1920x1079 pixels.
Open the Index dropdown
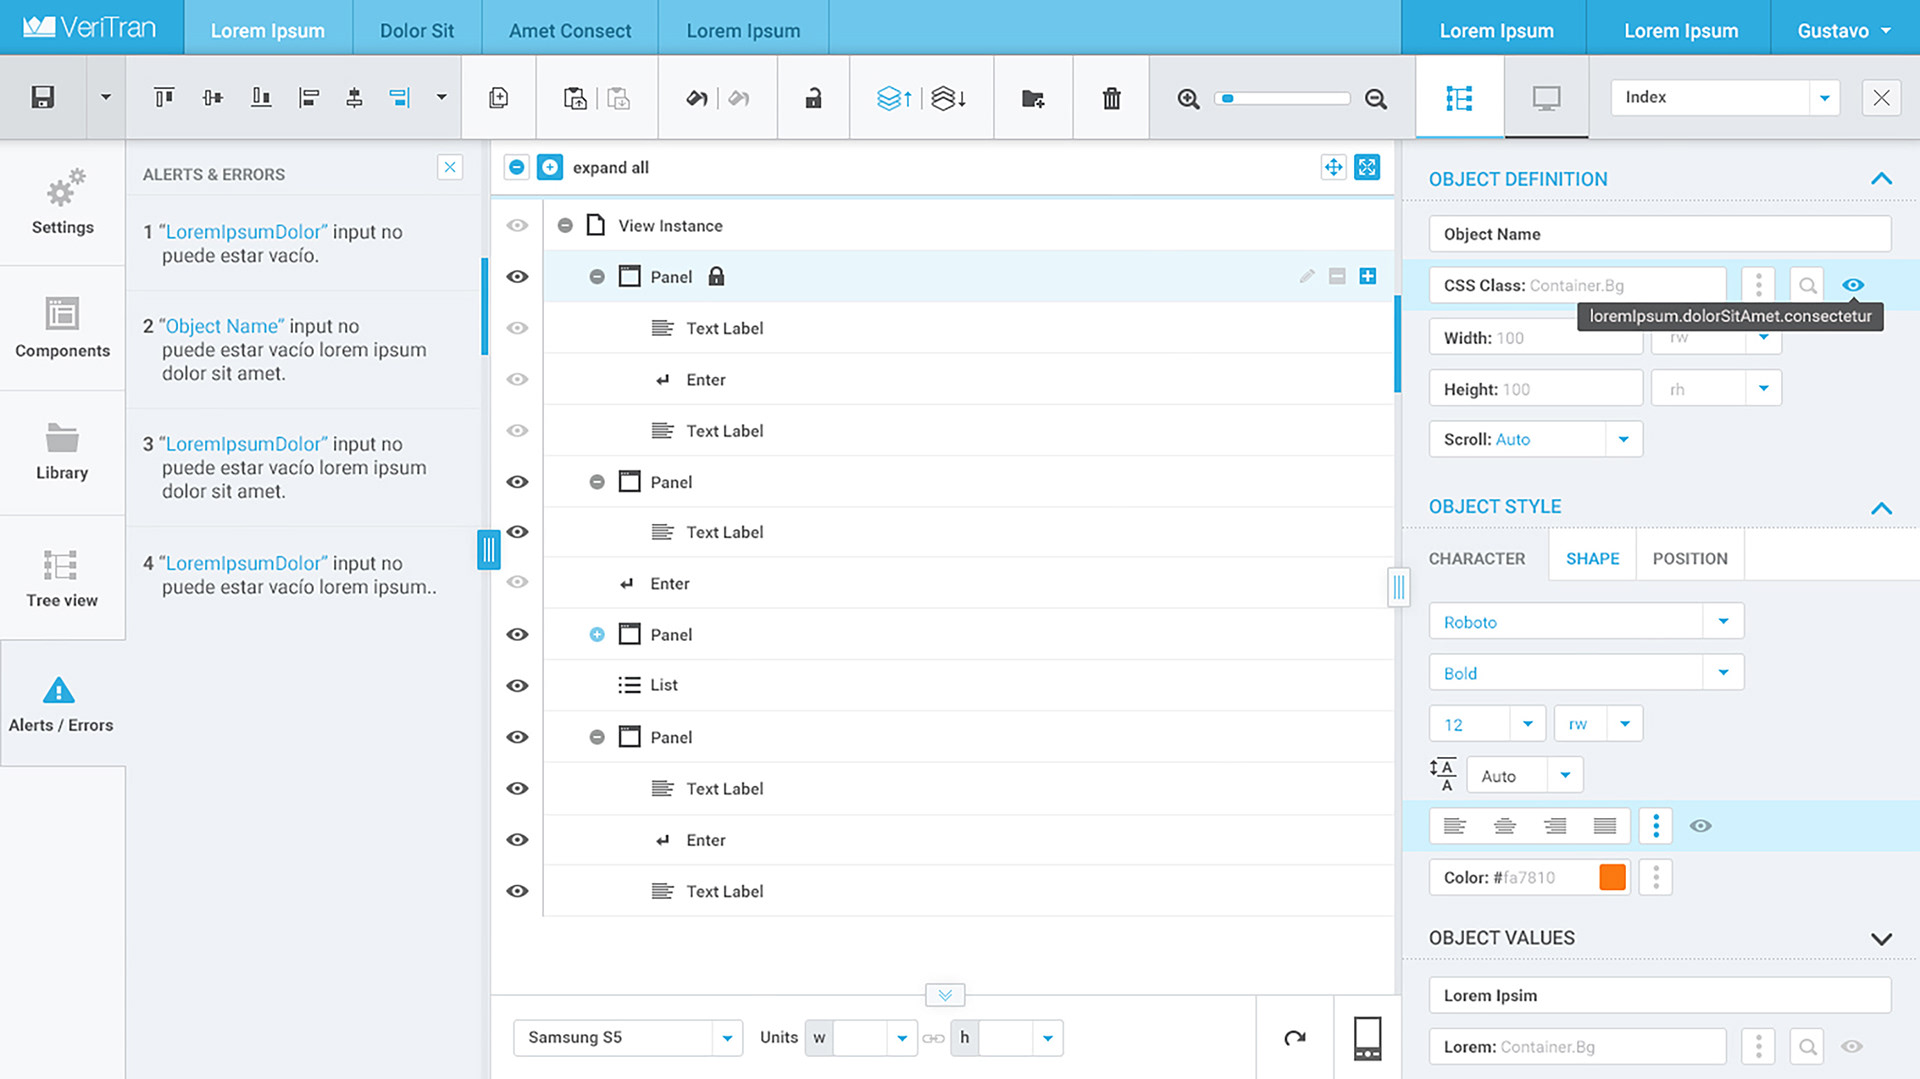tap(1725, 97)
